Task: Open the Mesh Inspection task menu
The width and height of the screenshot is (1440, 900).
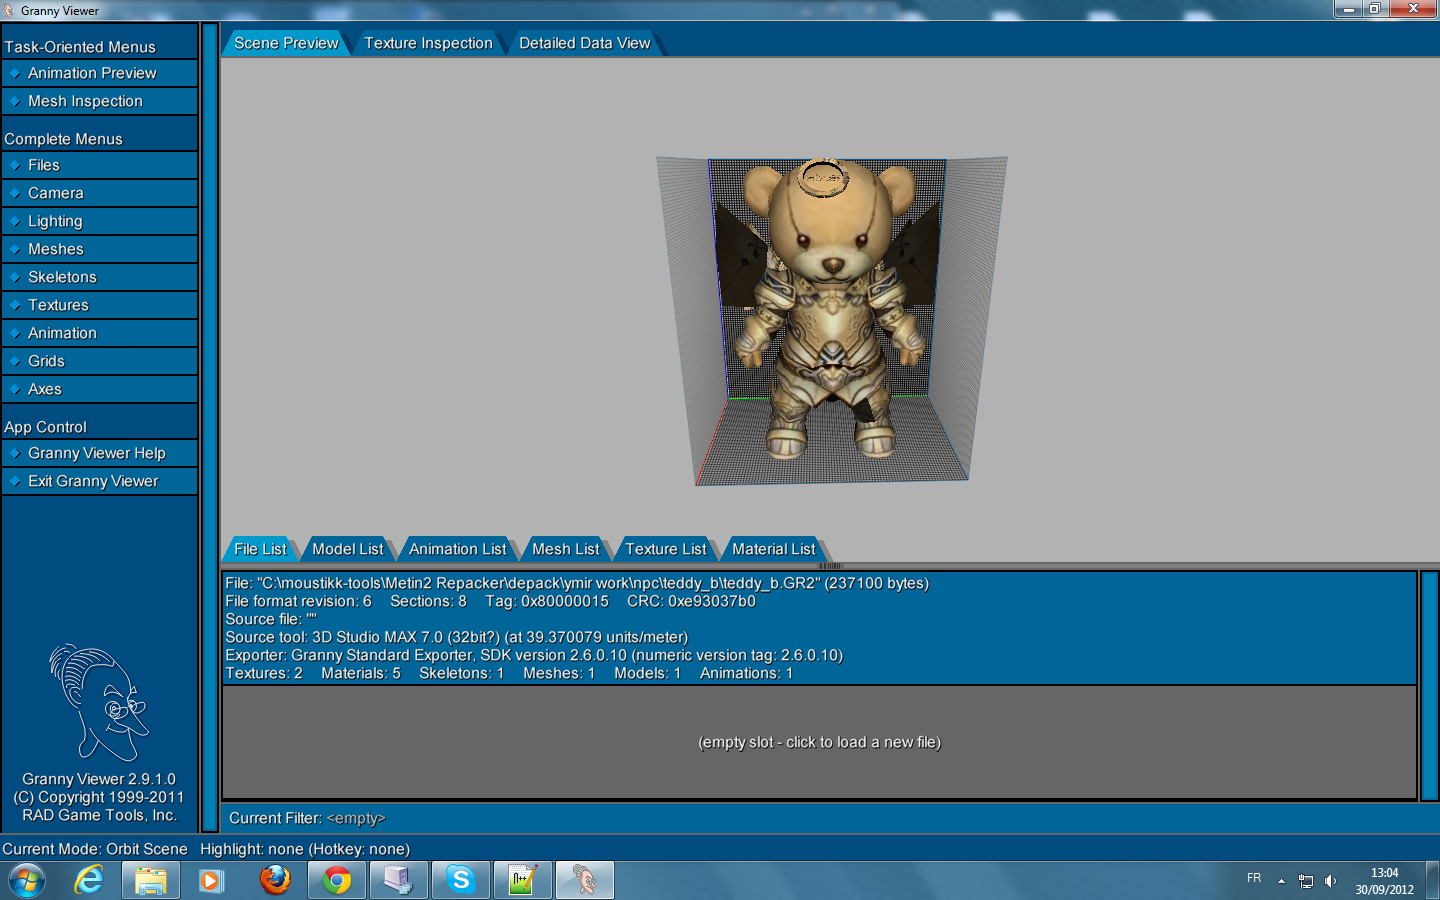Action: pos(100,101)
